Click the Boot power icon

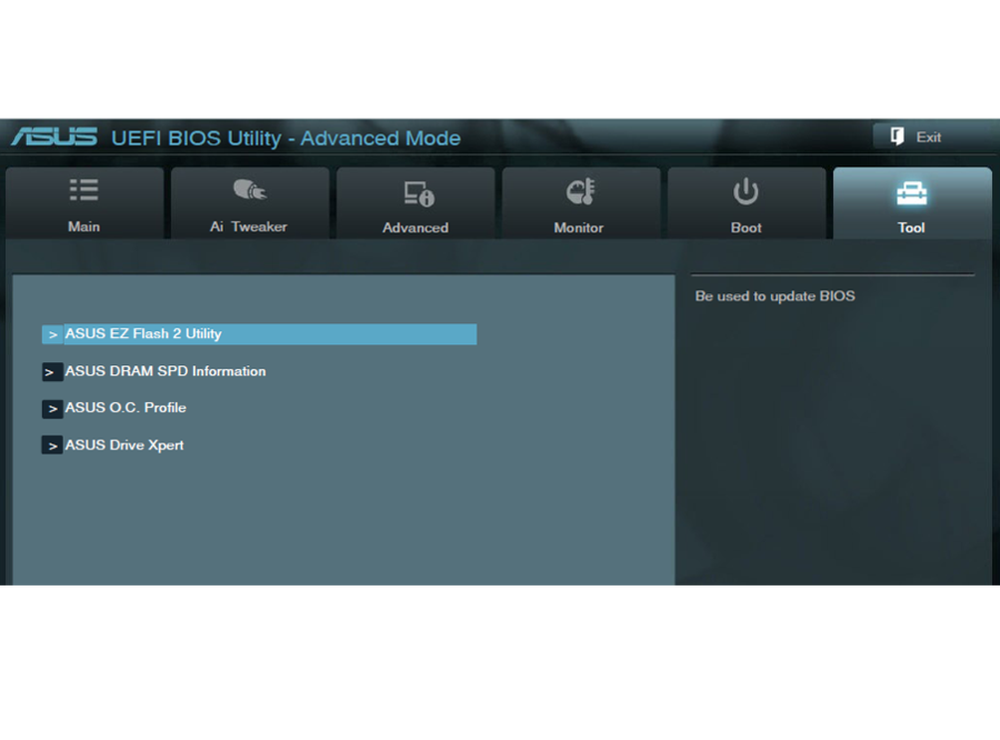click(x=746, y=191)
